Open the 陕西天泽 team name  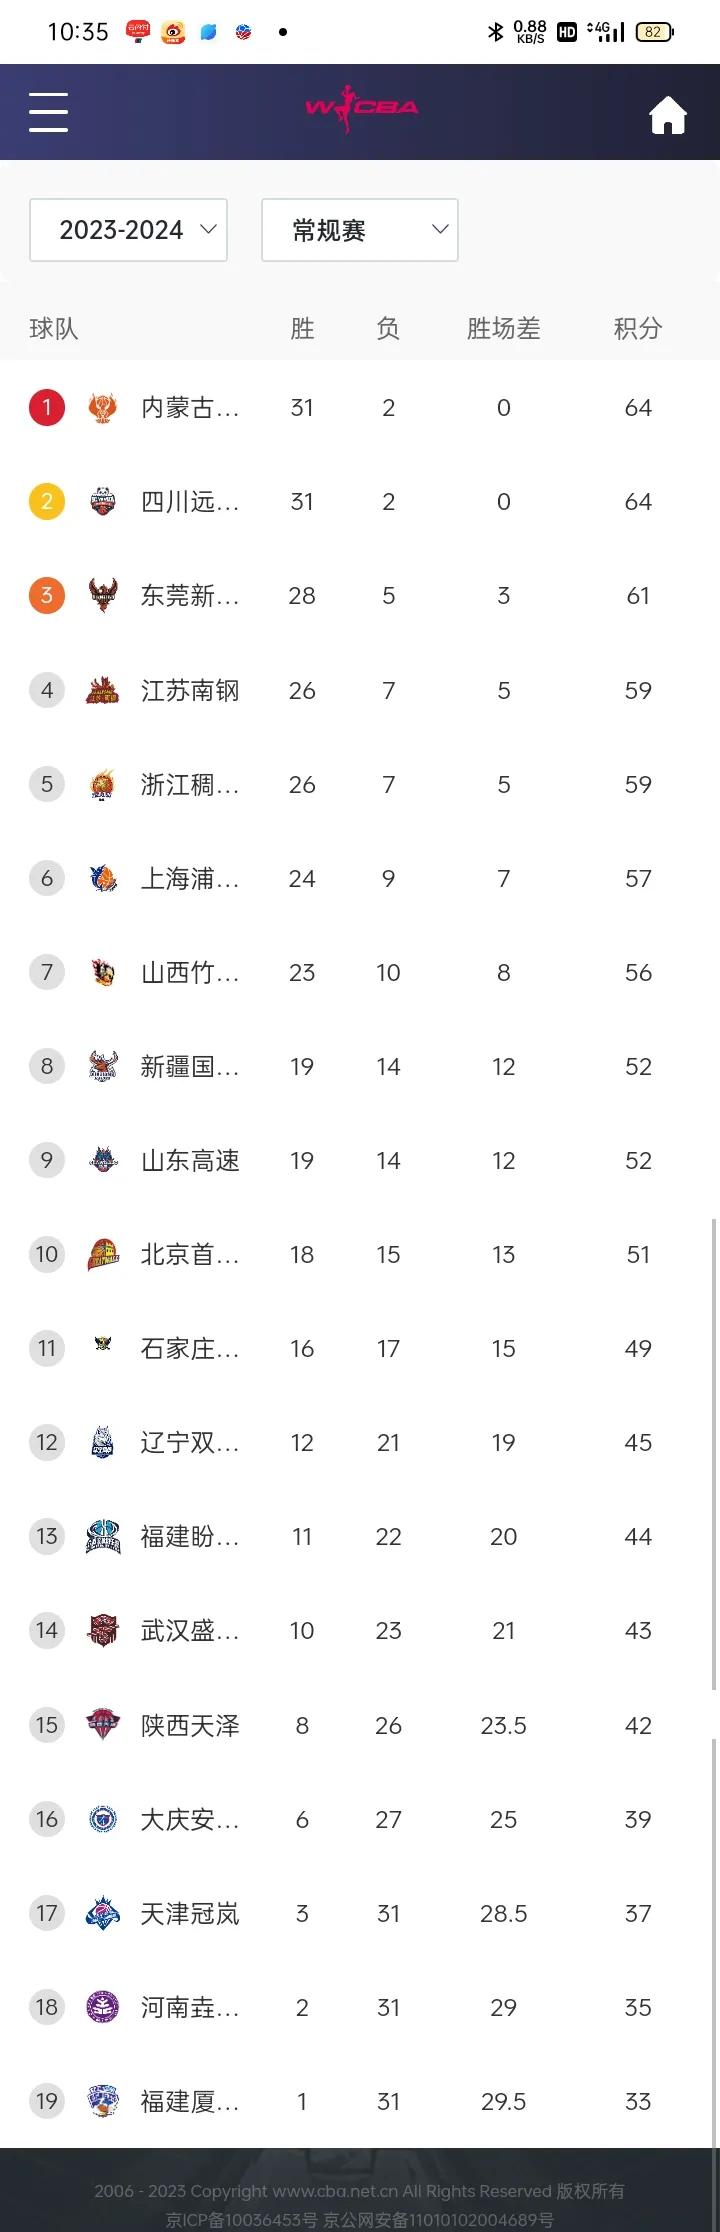tap(190, 1725)
